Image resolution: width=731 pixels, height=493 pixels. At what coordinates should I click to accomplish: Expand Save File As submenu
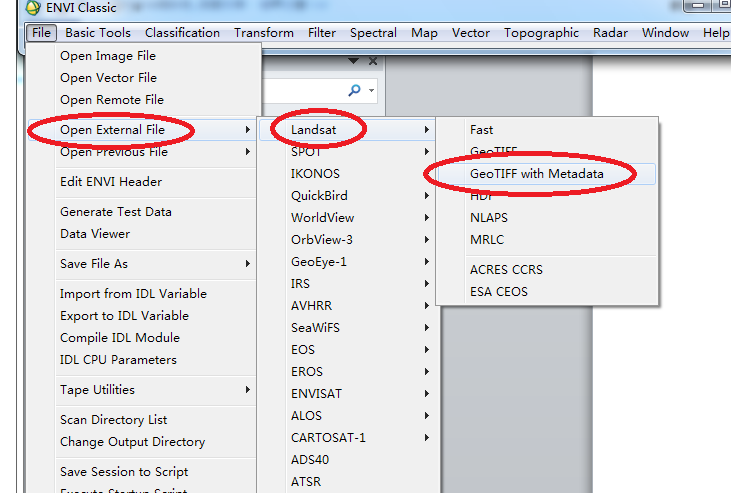click(x=143, y=264)
